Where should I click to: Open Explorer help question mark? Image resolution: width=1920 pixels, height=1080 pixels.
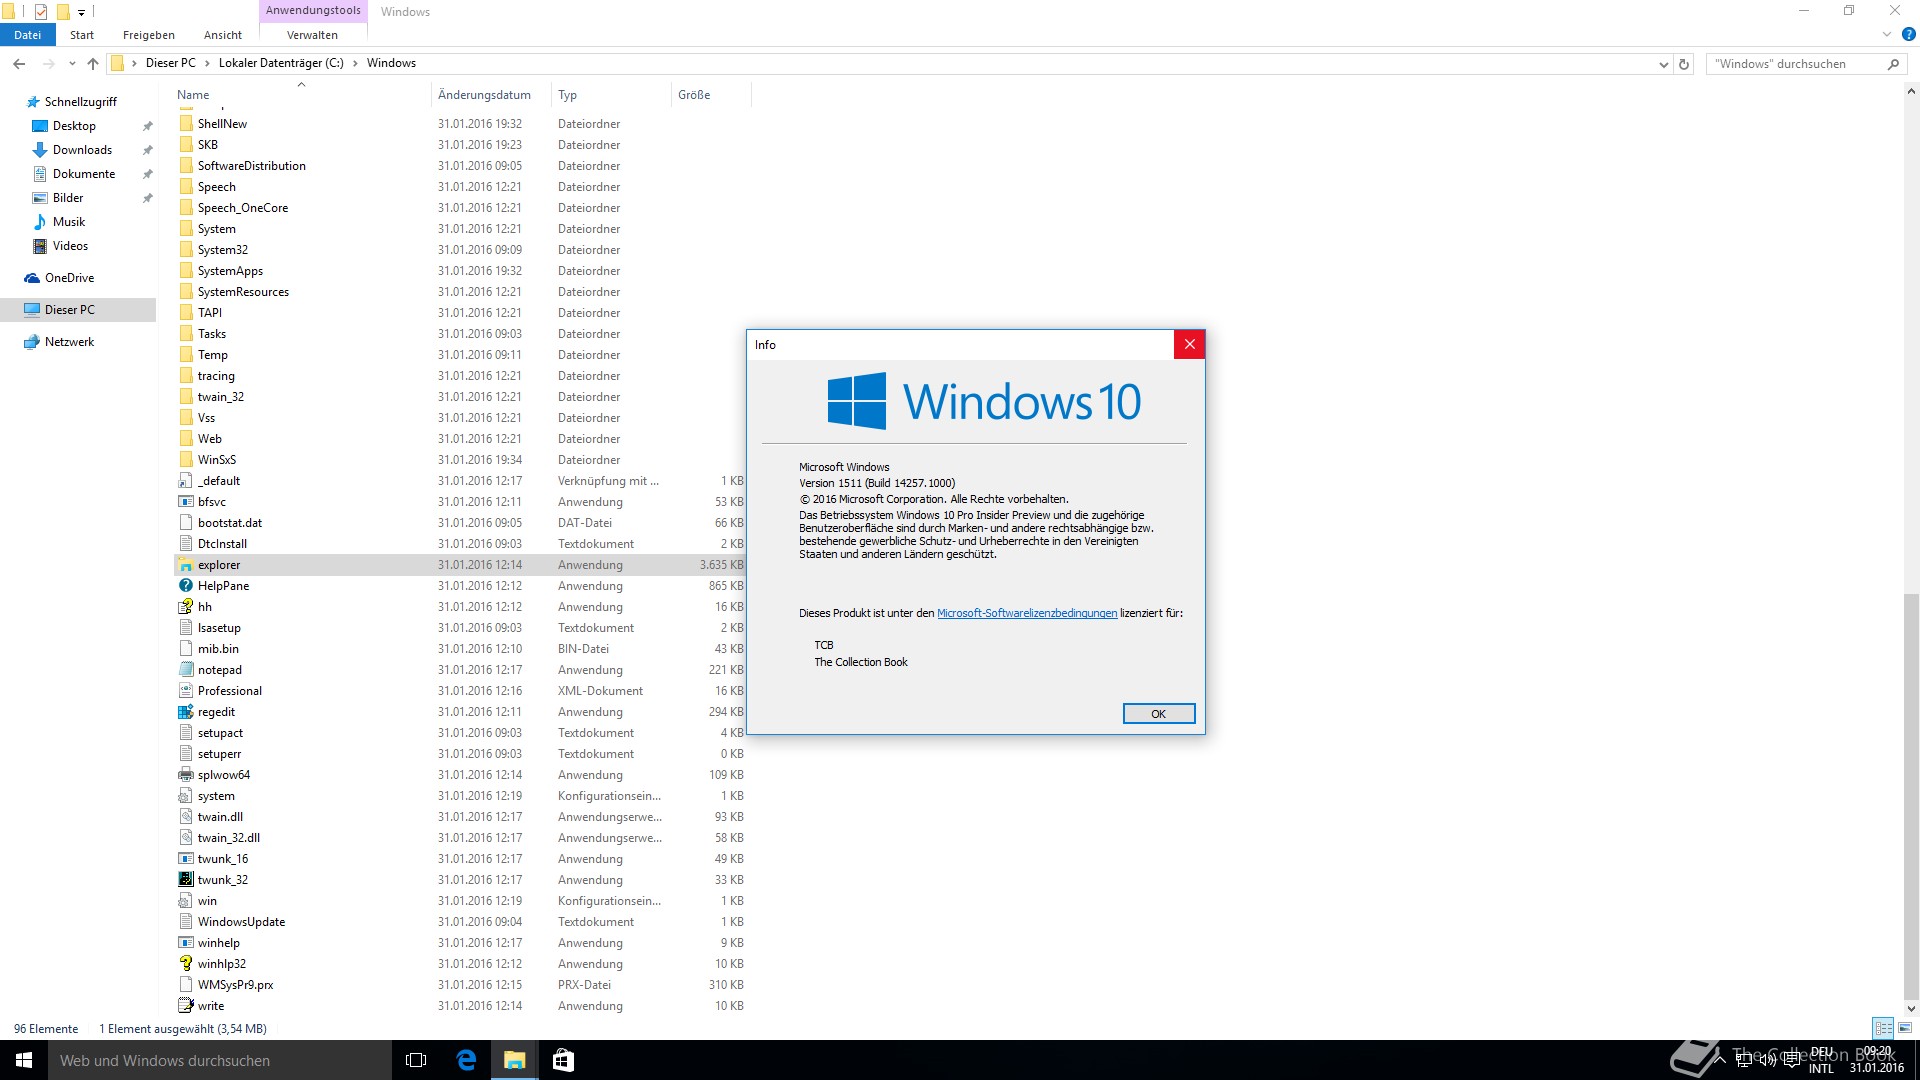[1908, 35]
